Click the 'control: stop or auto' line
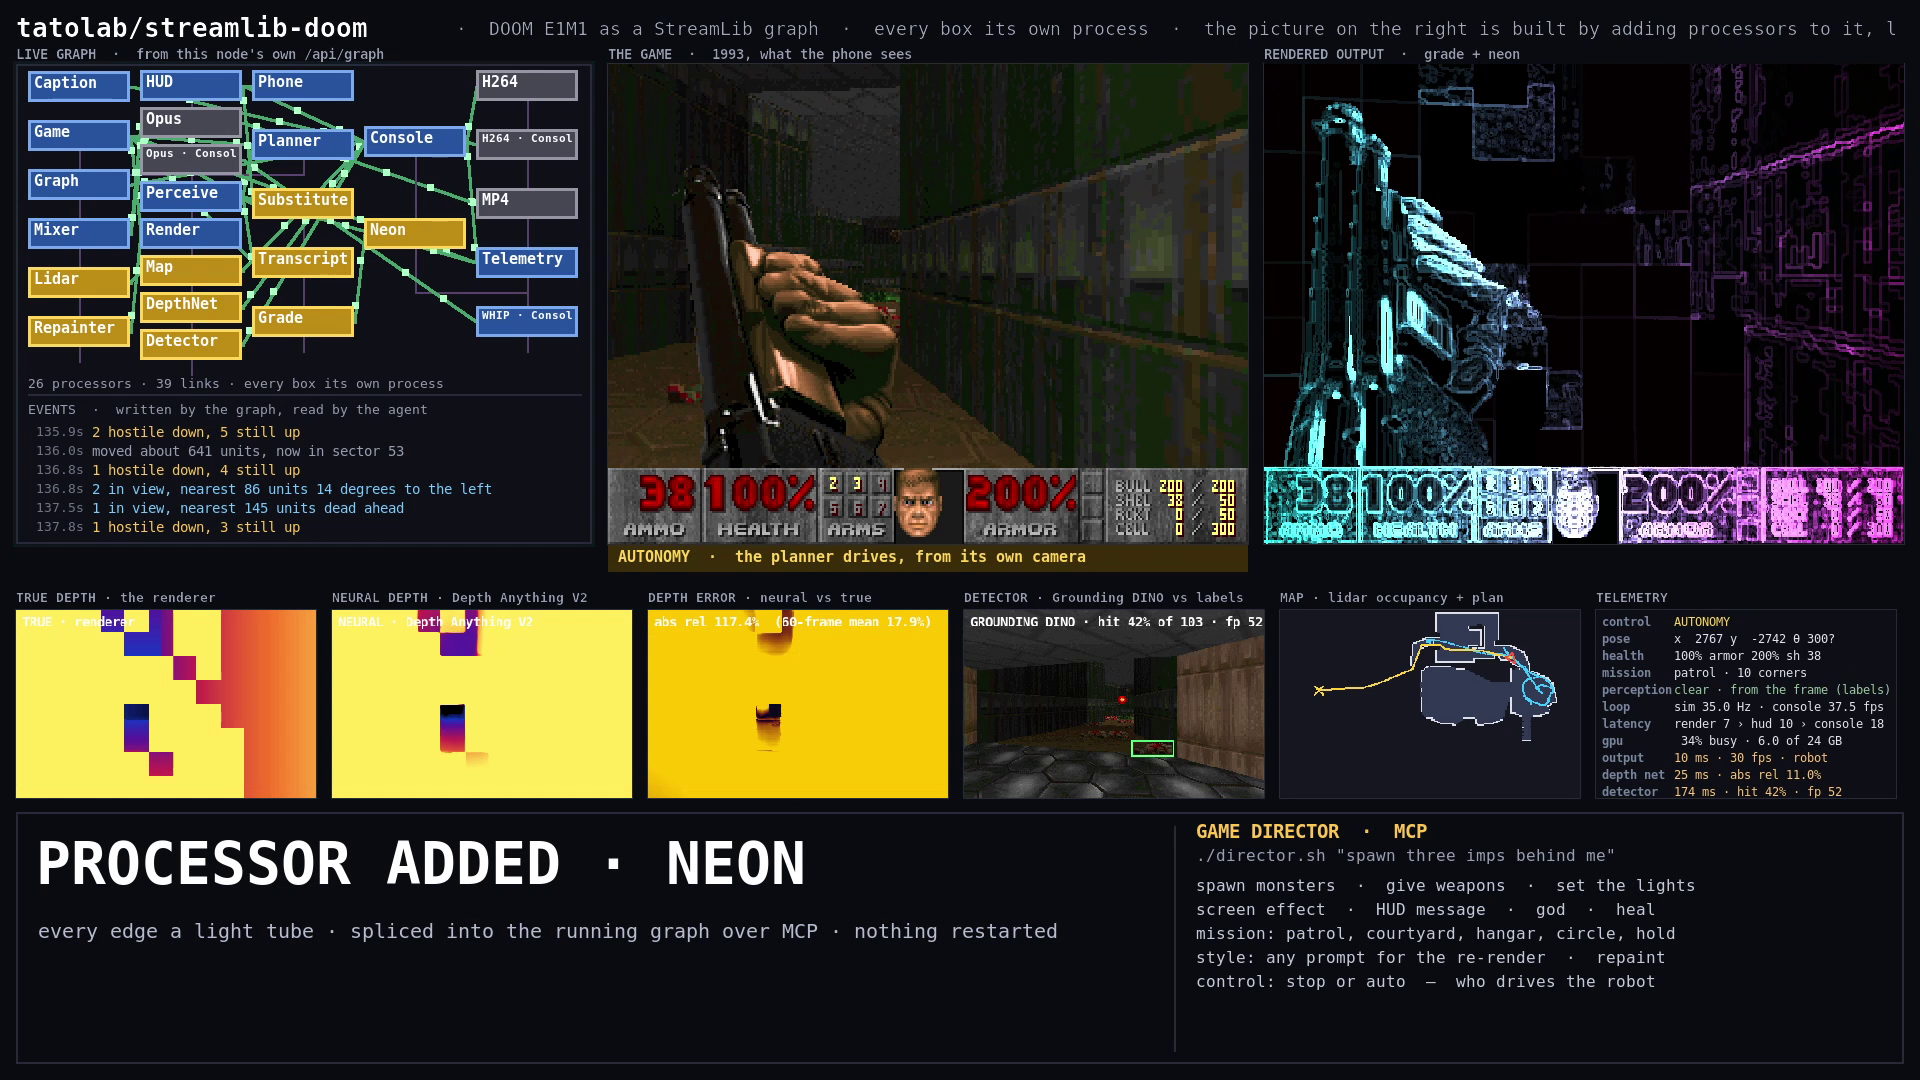The image size is (1920, 1080). click(1425, 982)
